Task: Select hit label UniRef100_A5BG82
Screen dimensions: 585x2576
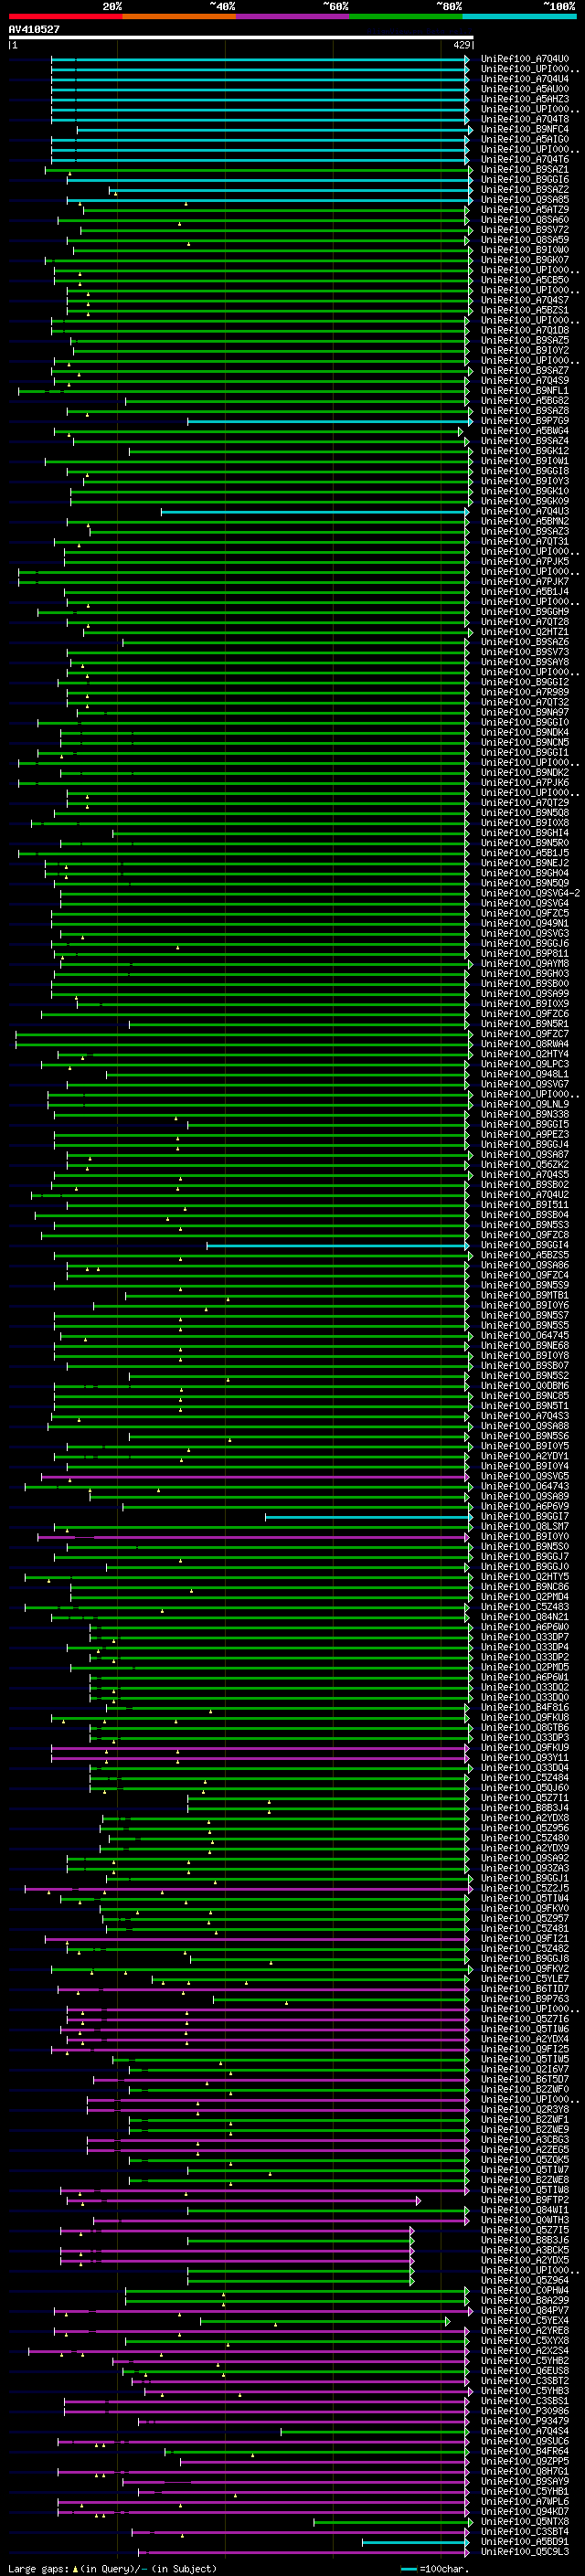Action: coord(525,401)
